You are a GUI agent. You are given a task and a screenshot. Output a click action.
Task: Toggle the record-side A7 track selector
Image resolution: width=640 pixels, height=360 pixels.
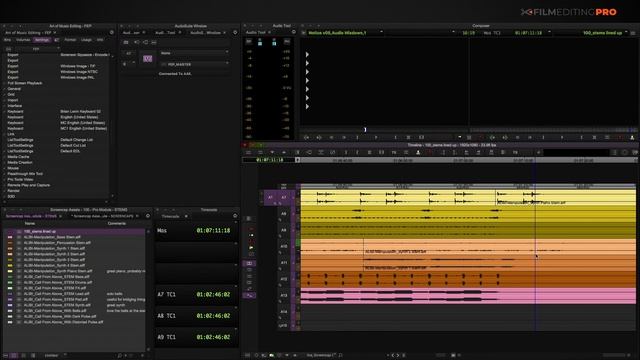coord(284,198)
